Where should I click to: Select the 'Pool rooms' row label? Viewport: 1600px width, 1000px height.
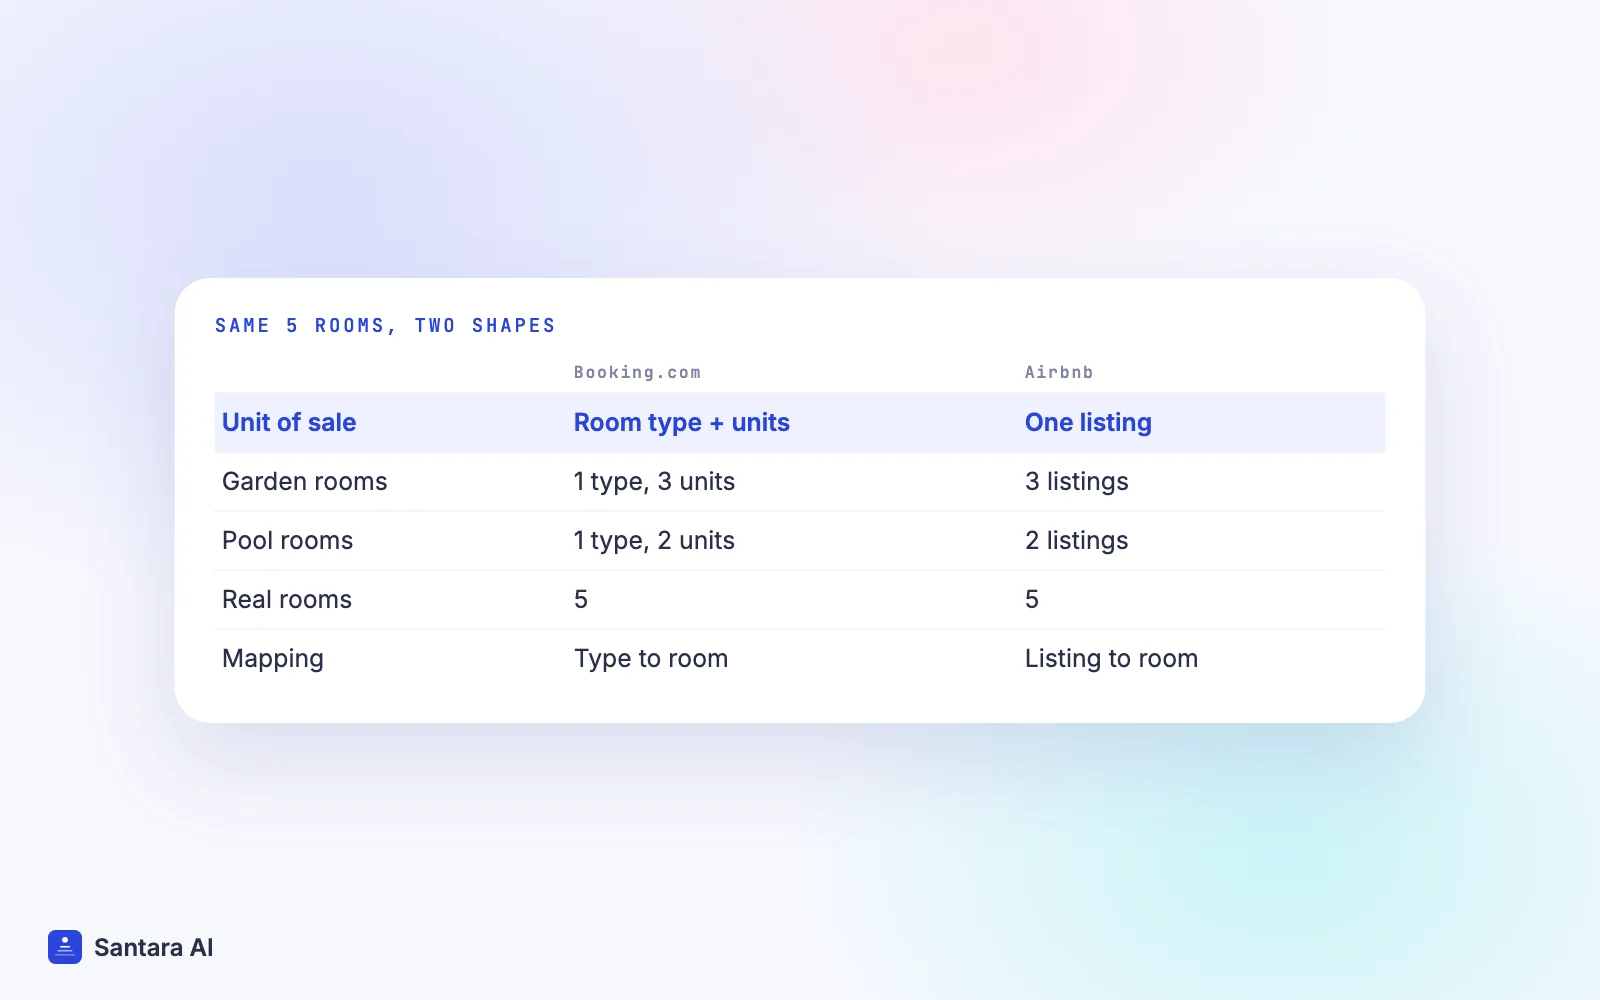[x=287, y=541]
